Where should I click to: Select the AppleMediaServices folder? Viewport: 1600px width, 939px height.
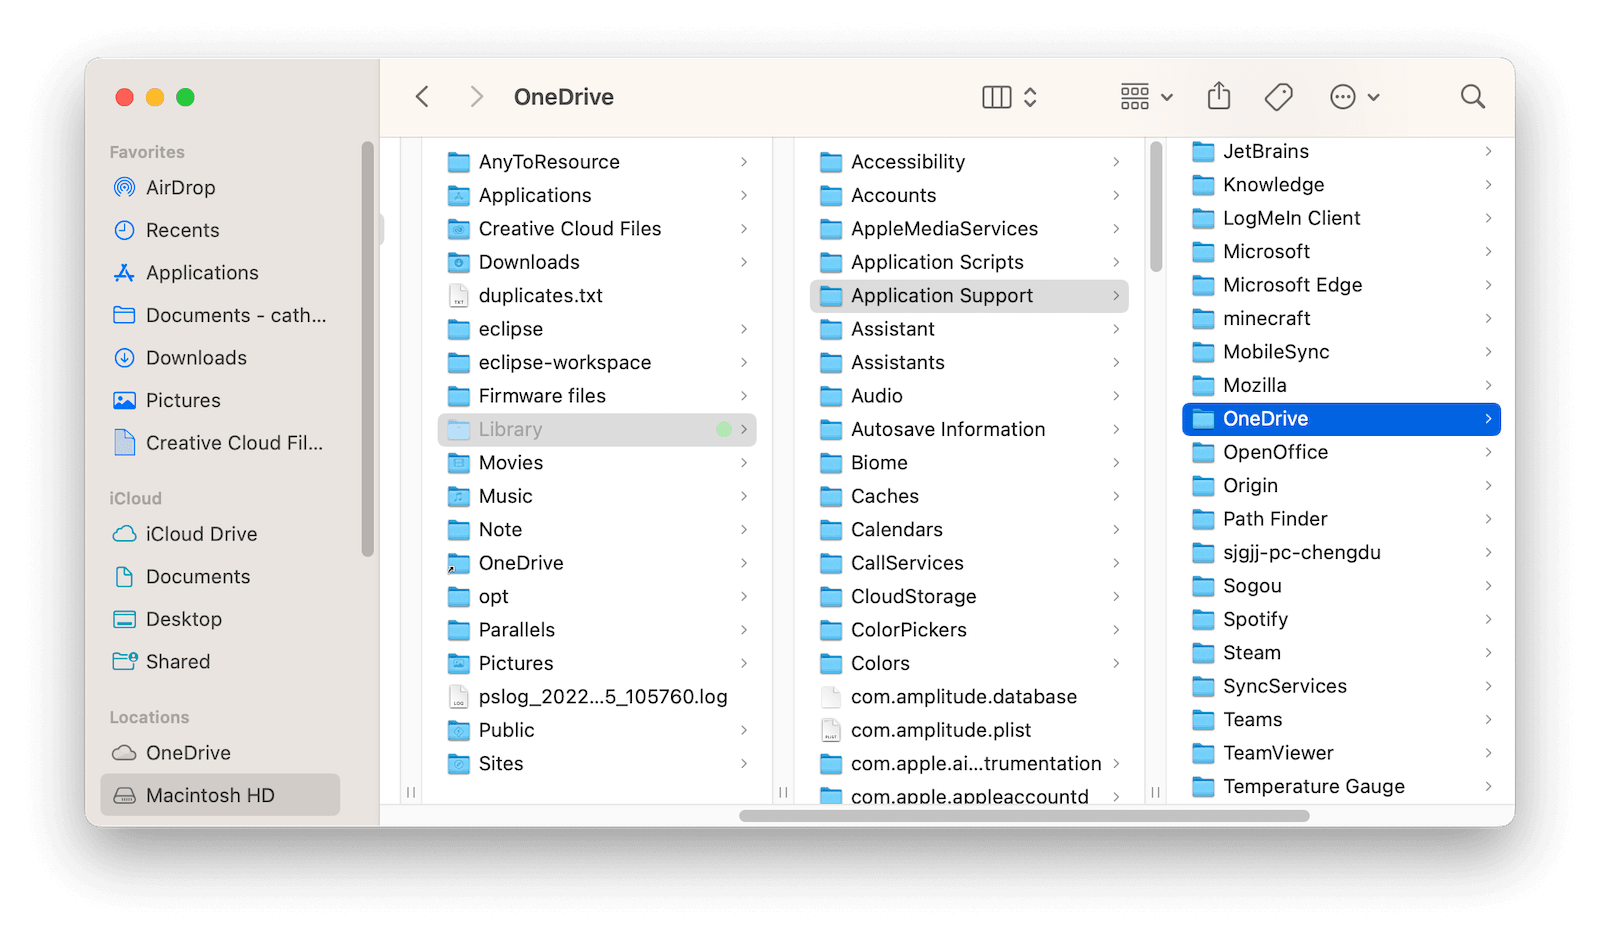969,229
